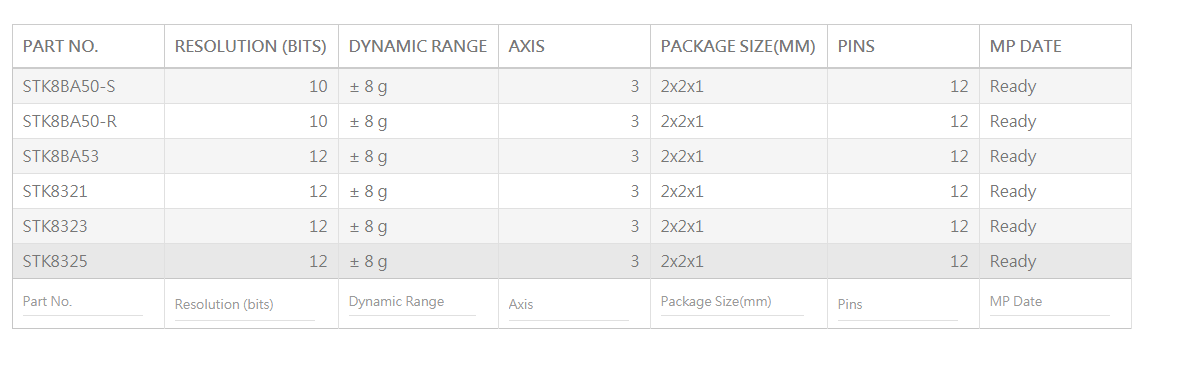Focus the MP Date filter field
The width and height of the screenshot is (1185, 382).
(1050, 302)
